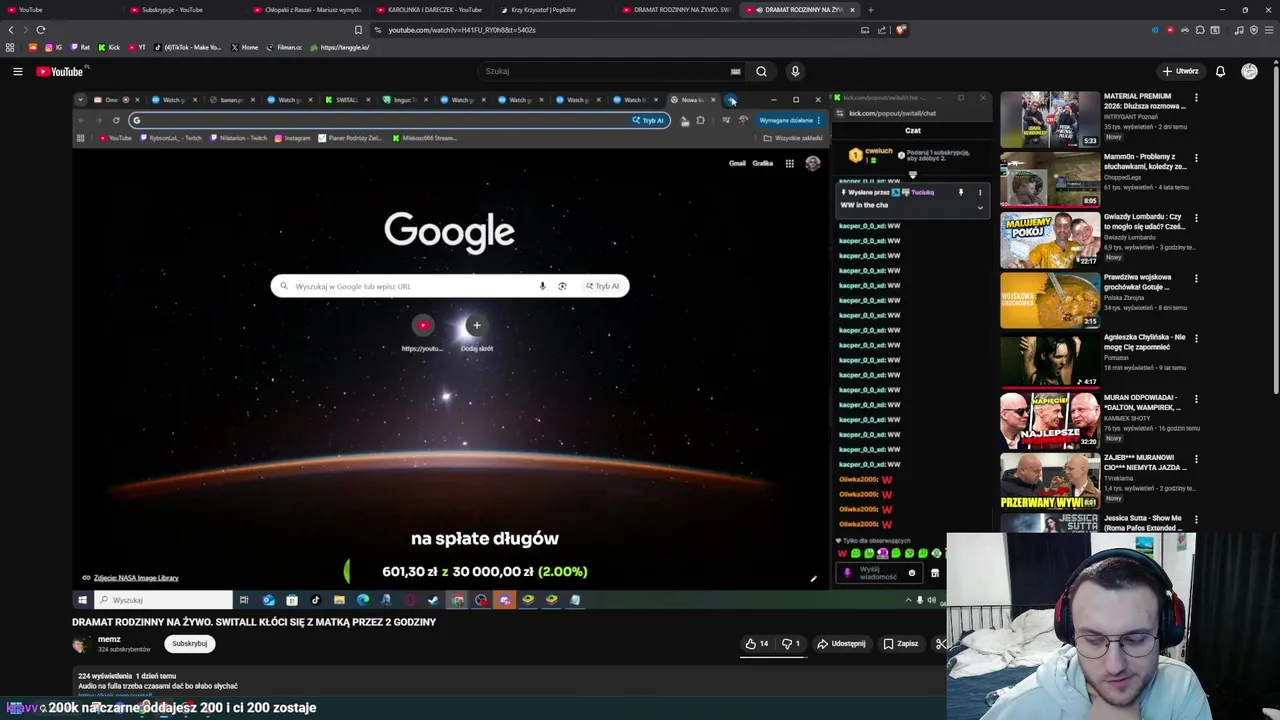Open the apps grid in bookmarks bar

tap(10, 47)
